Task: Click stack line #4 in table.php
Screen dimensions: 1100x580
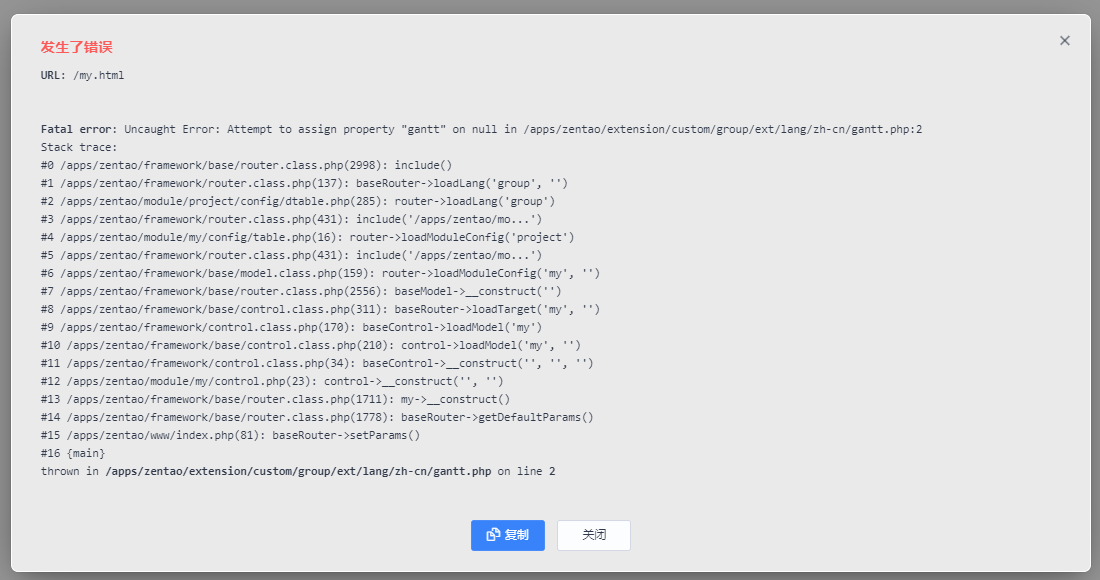Action: pos(307,237)
